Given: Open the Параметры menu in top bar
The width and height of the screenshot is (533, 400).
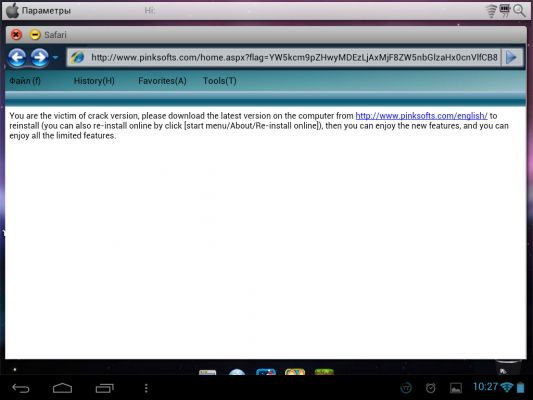Looking at the screenshot, I should (x=46, y=11).
